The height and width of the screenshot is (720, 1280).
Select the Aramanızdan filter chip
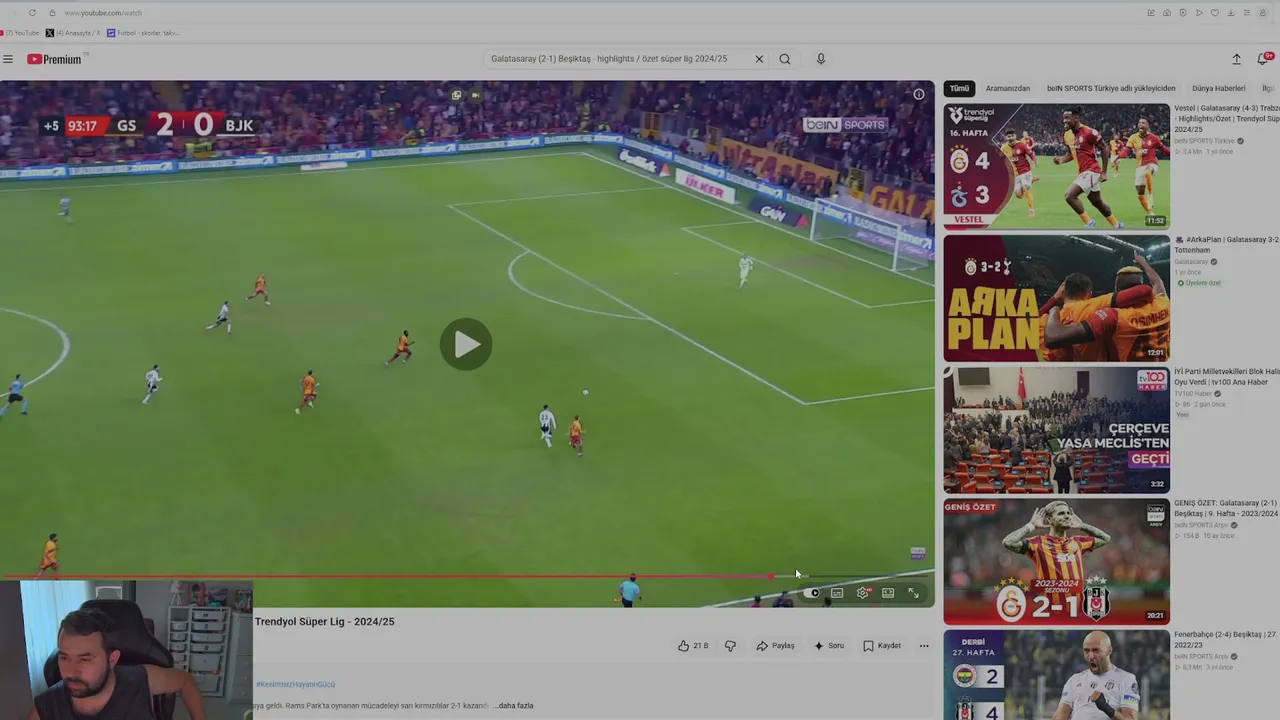click(1008, 88)
